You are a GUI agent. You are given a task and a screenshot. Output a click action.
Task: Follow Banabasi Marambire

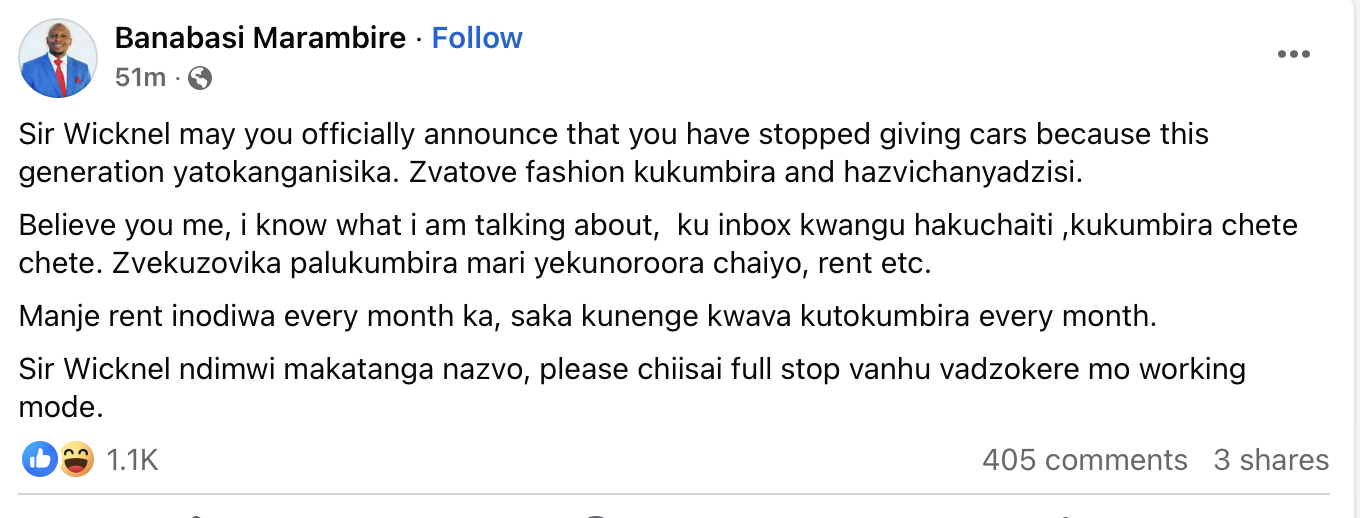click(477, 38)
